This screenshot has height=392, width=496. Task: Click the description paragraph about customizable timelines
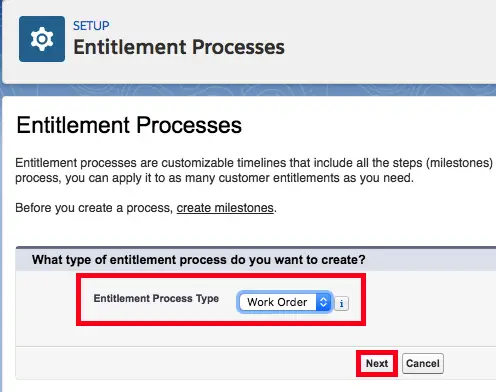254,170
